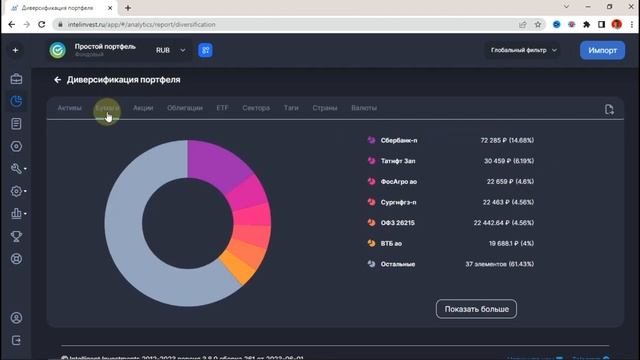640x360 pixels.
Task: Open the RUB currency dropdown
Action: pyautogui.click(x=171, y=50)
